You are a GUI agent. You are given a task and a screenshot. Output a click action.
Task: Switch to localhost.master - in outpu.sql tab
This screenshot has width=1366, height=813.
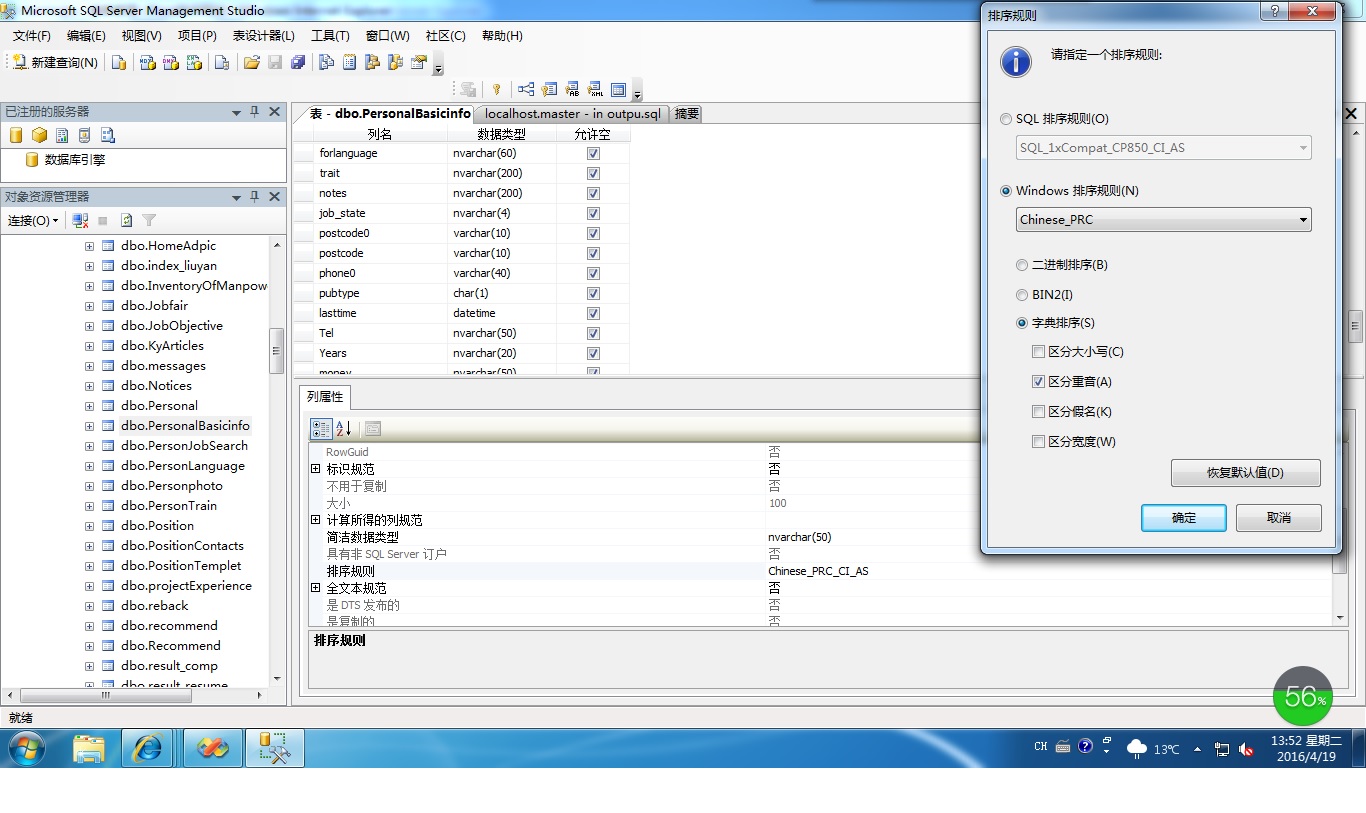572,114
